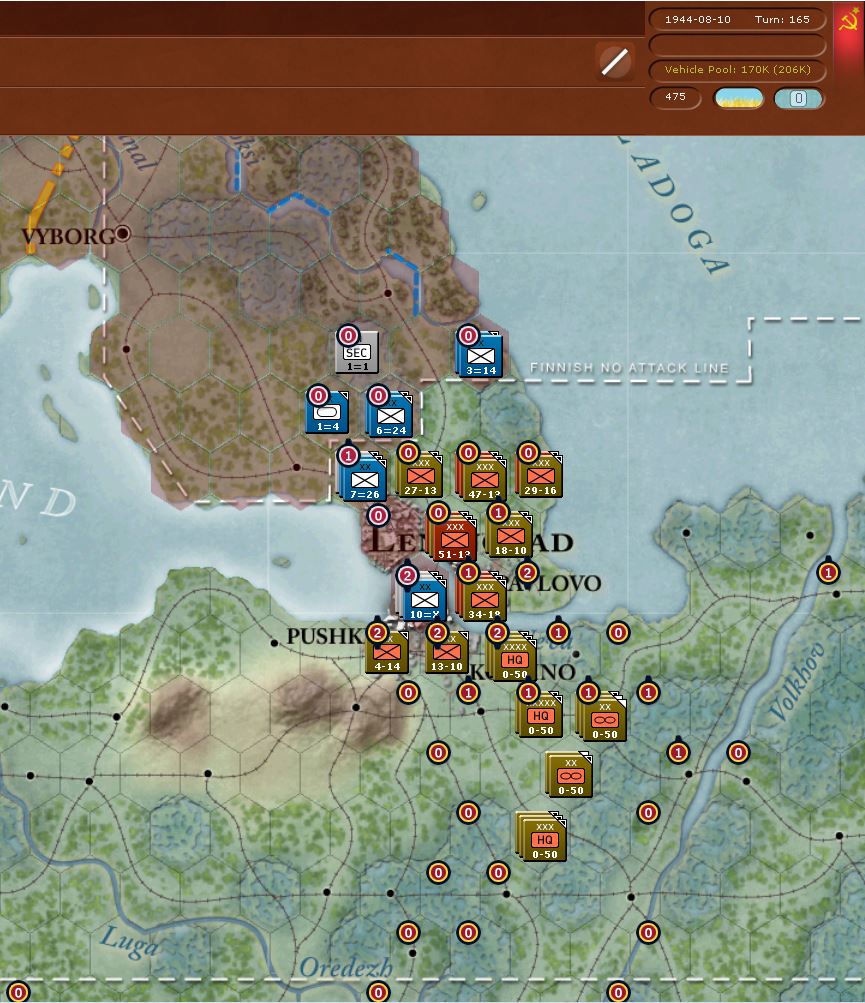Select the Soviet 18-10 corps counter
Viewport: 865px width, 1003px height.
click(510, 534)
